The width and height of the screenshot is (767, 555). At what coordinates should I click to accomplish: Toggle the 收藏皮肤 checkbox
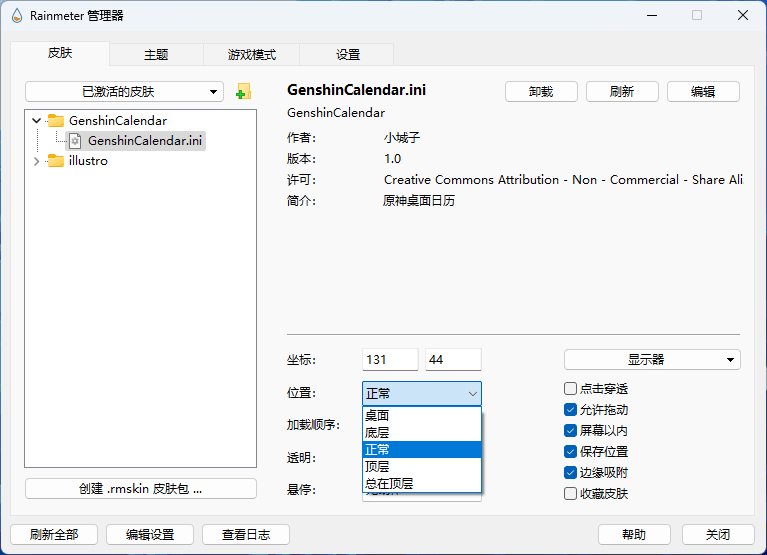(570, 494)
